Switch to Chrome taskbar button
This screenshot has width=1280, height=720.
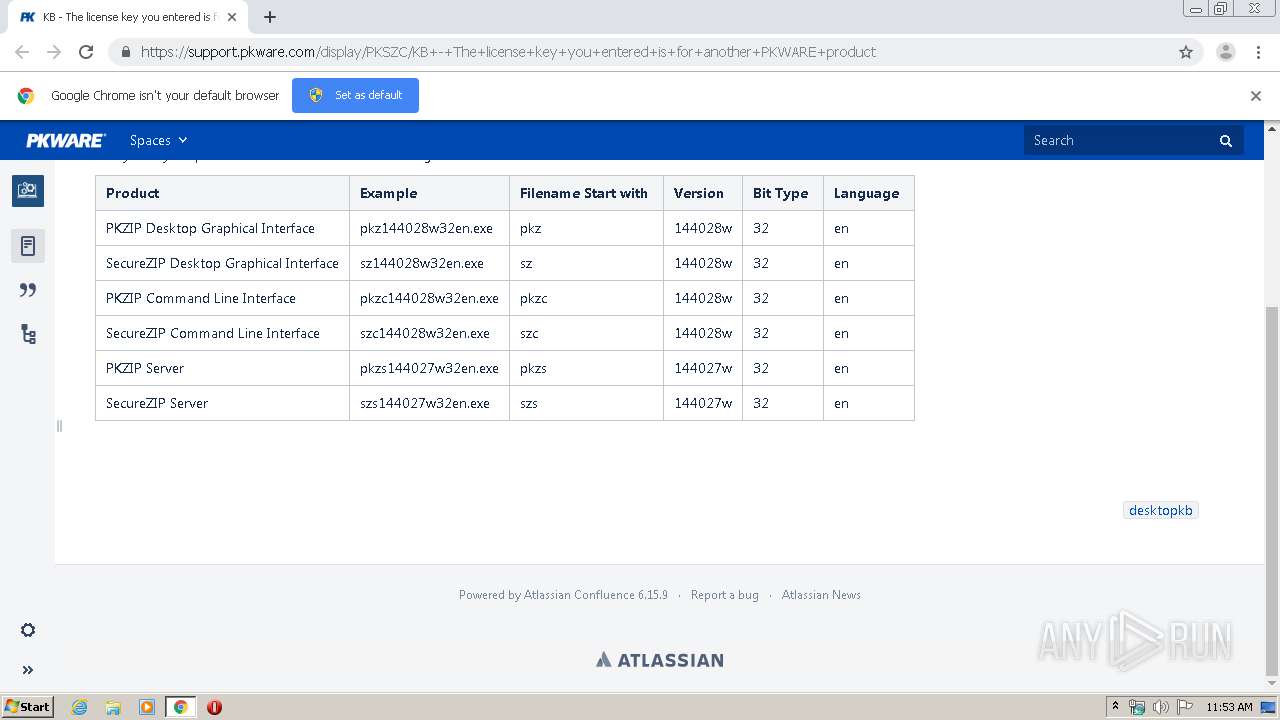click(x=181, y=707)
